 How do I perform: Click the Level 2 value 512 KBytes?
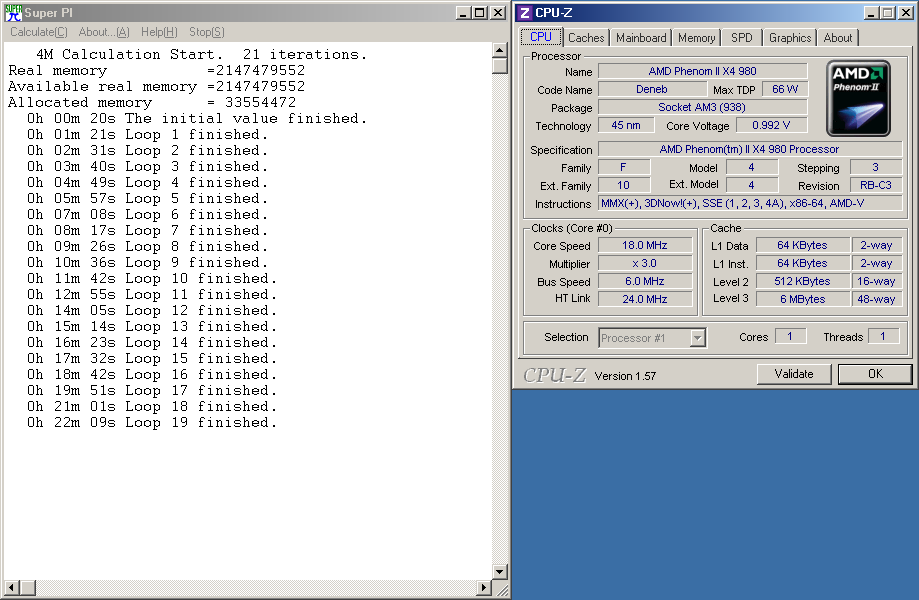[802, 281]
